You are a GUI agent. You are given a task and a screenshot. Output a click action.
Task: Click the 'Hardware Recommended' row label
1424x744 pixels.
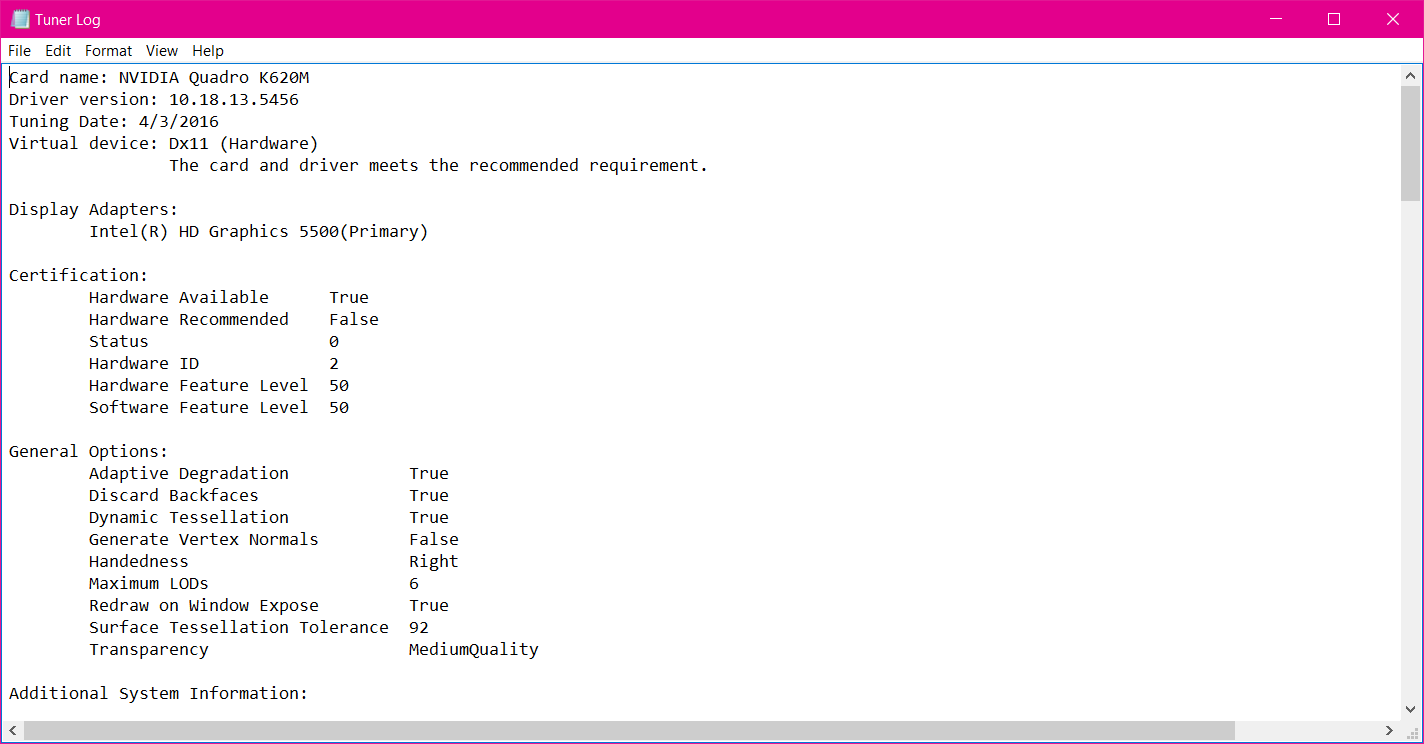pos(189,319)
